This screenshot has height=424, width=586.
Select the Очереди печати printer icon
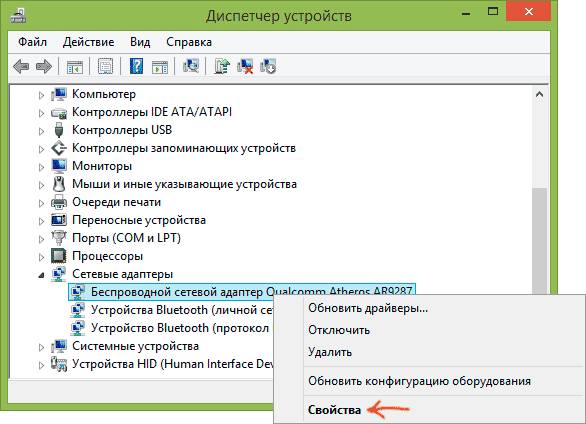point(59,202)
